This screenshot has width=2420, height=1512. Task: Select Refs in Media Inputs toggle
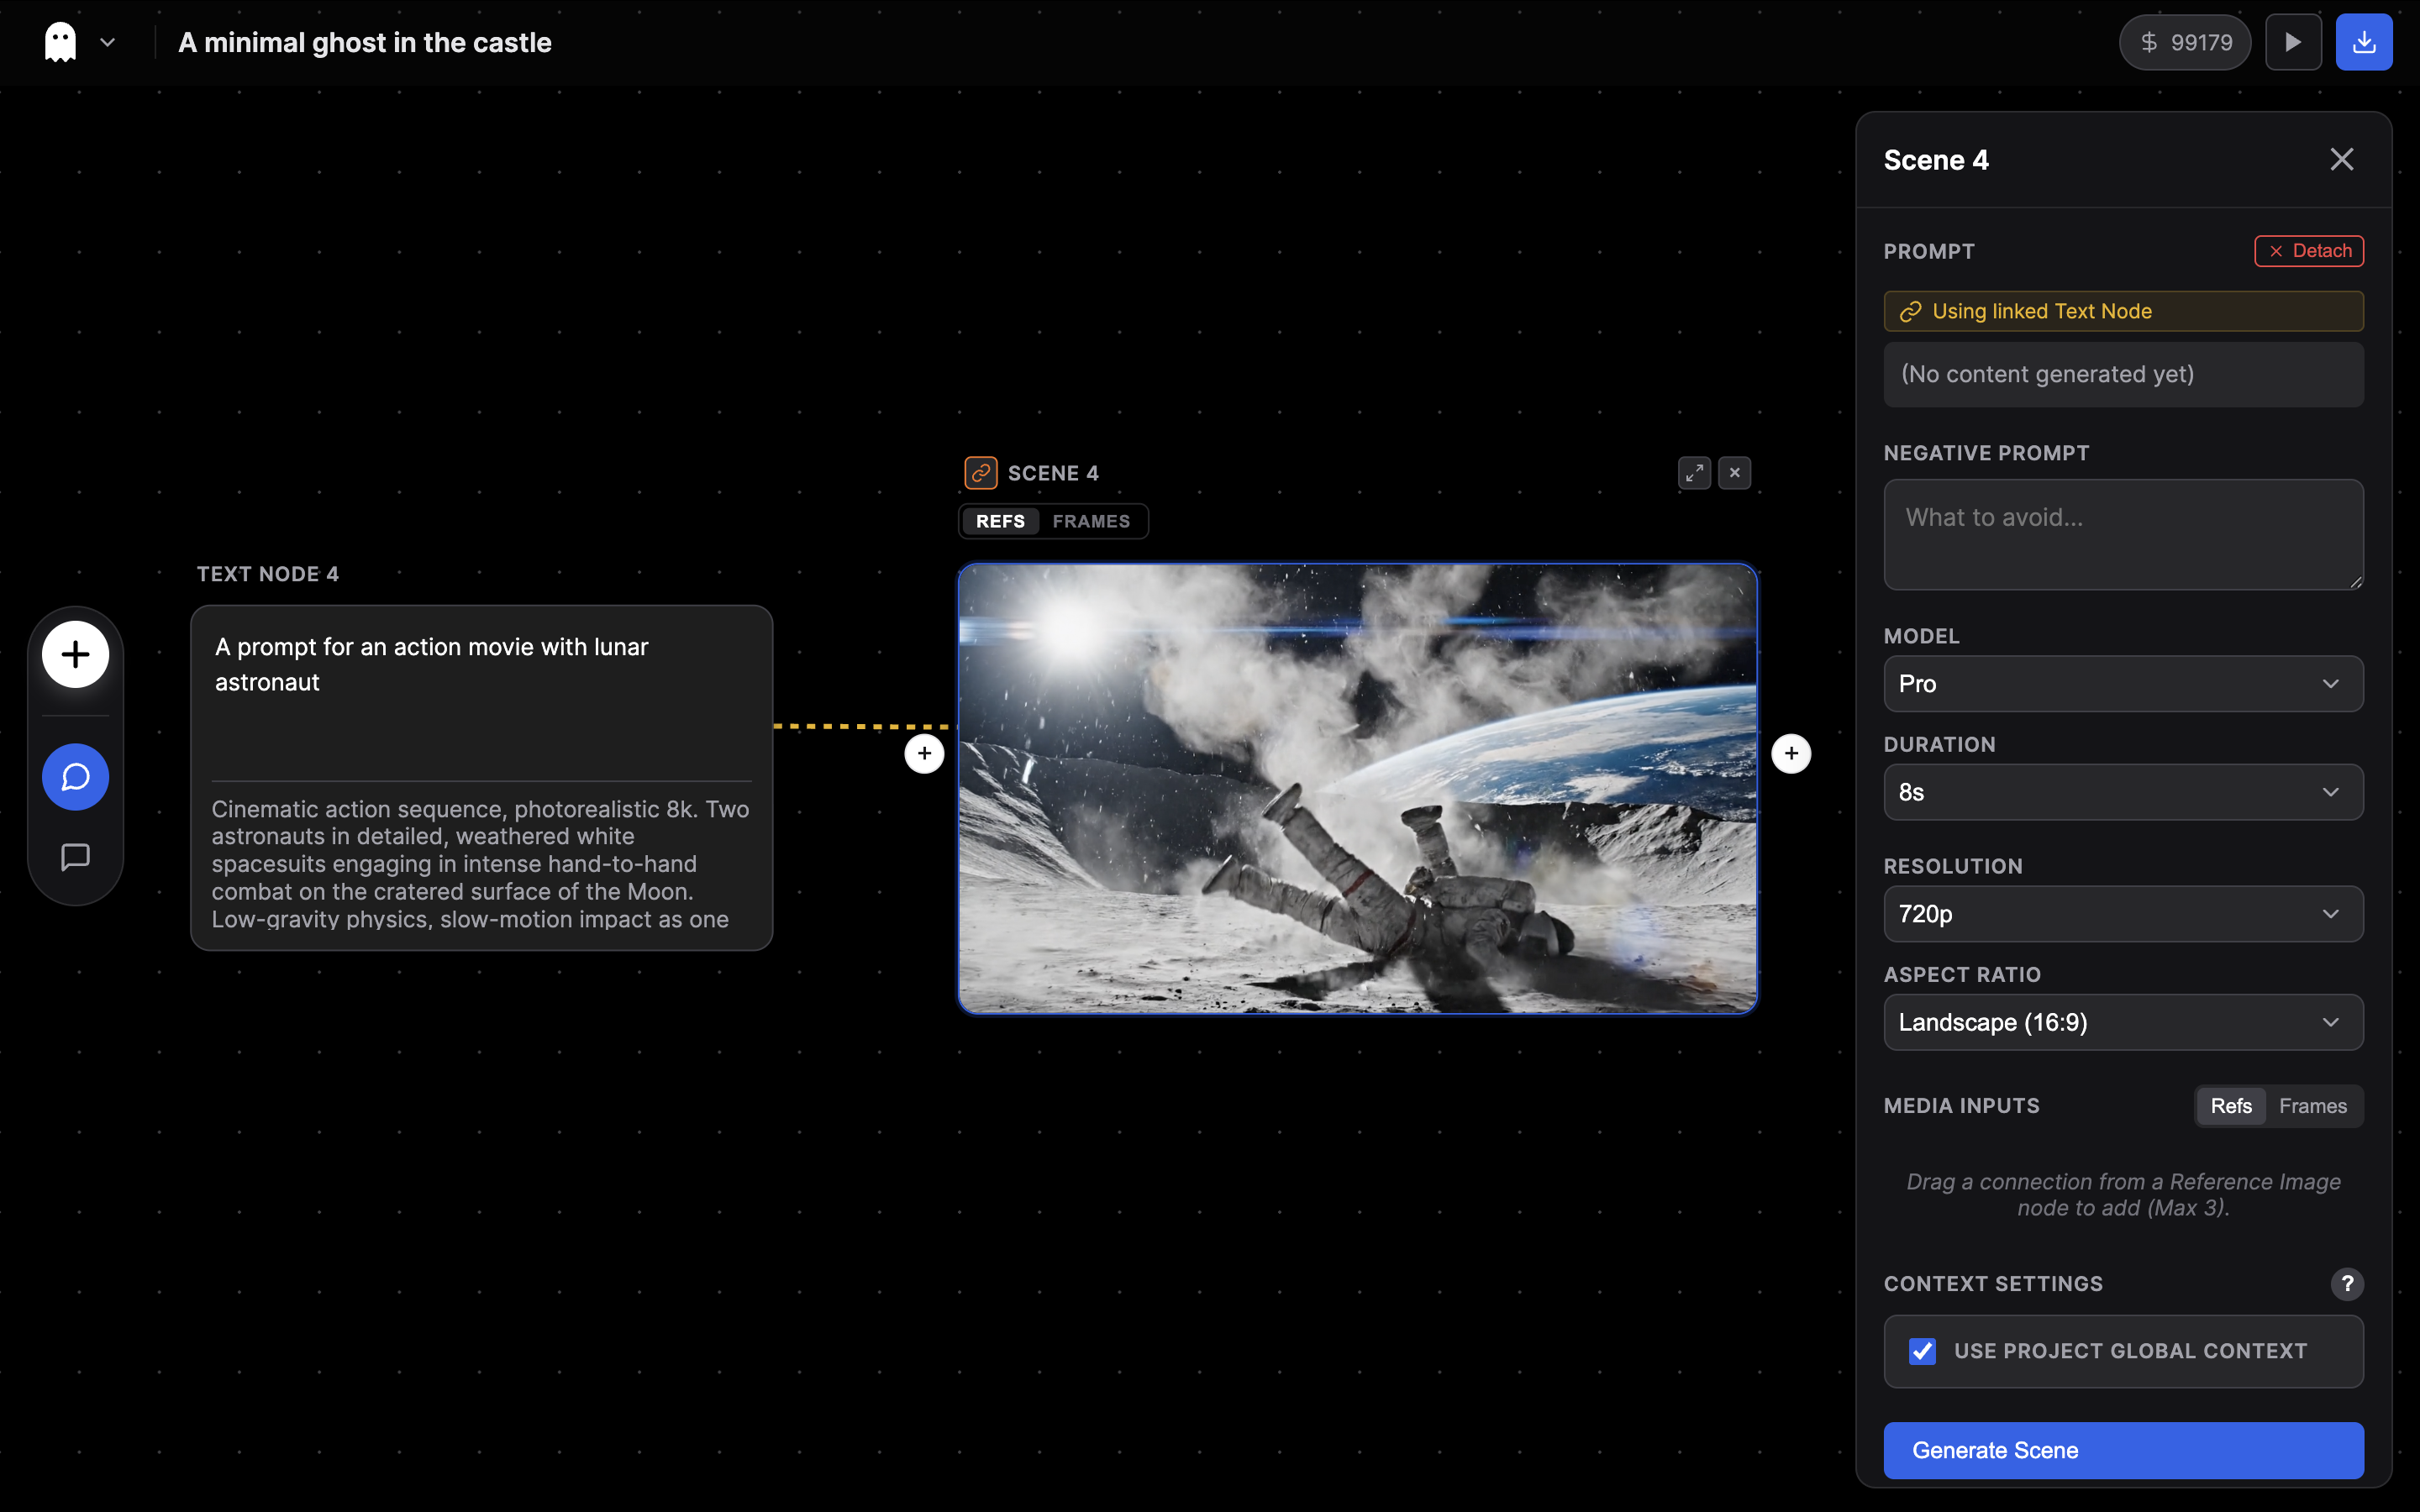(2231, 1106)
